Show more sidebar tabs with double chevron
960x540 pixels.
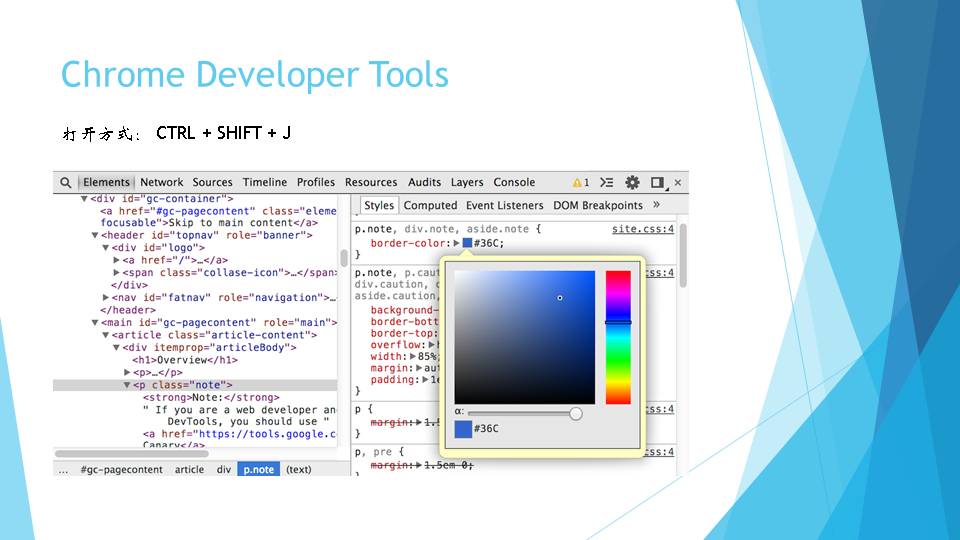(656, 205)
